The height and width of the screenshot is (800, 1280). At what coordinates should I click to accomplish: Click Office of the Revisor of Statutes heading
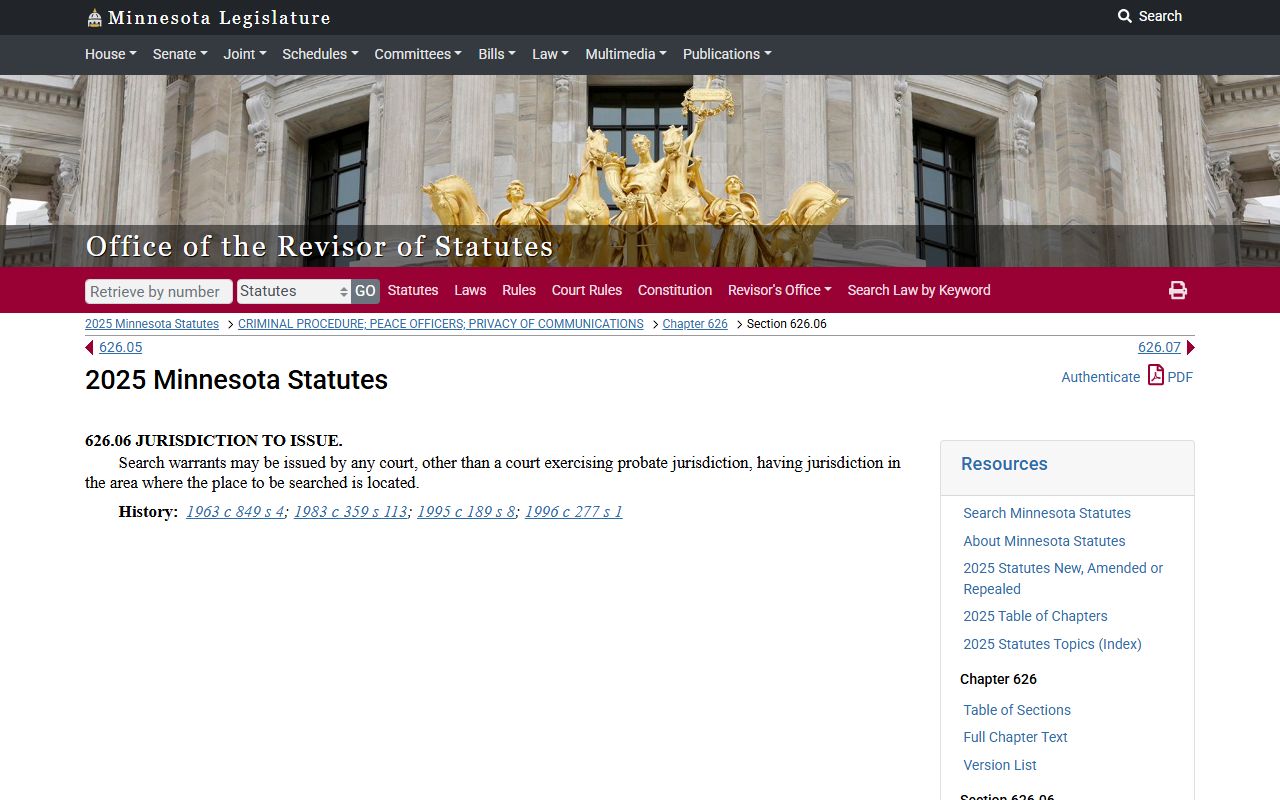[319, 246]
